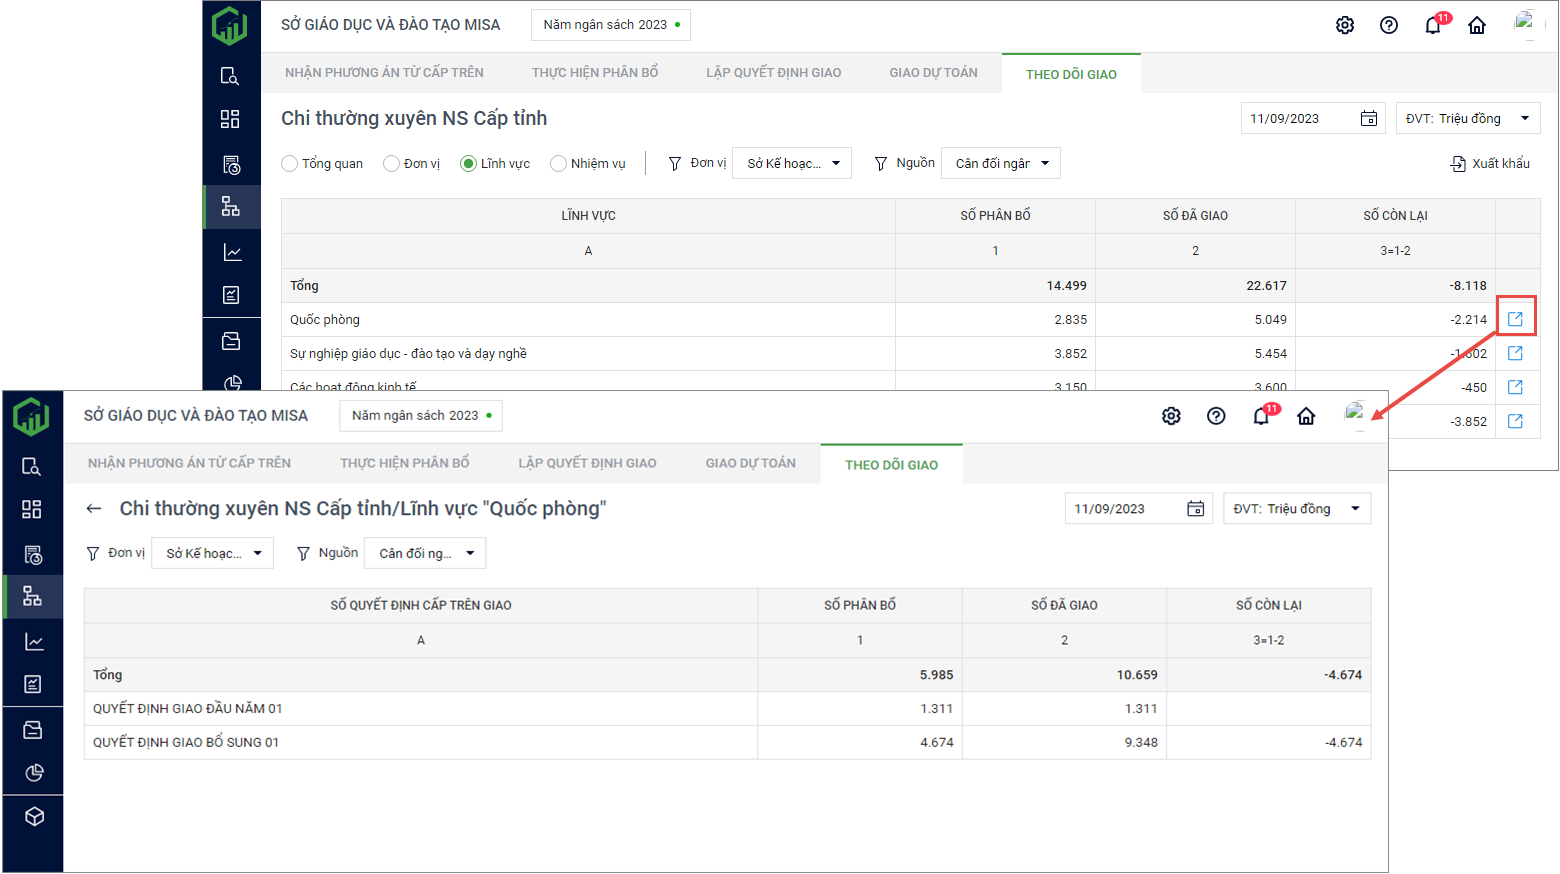Click Năm ngân sách 2023 button in top window
1560x874 pixels.
(x=610, y=25)
